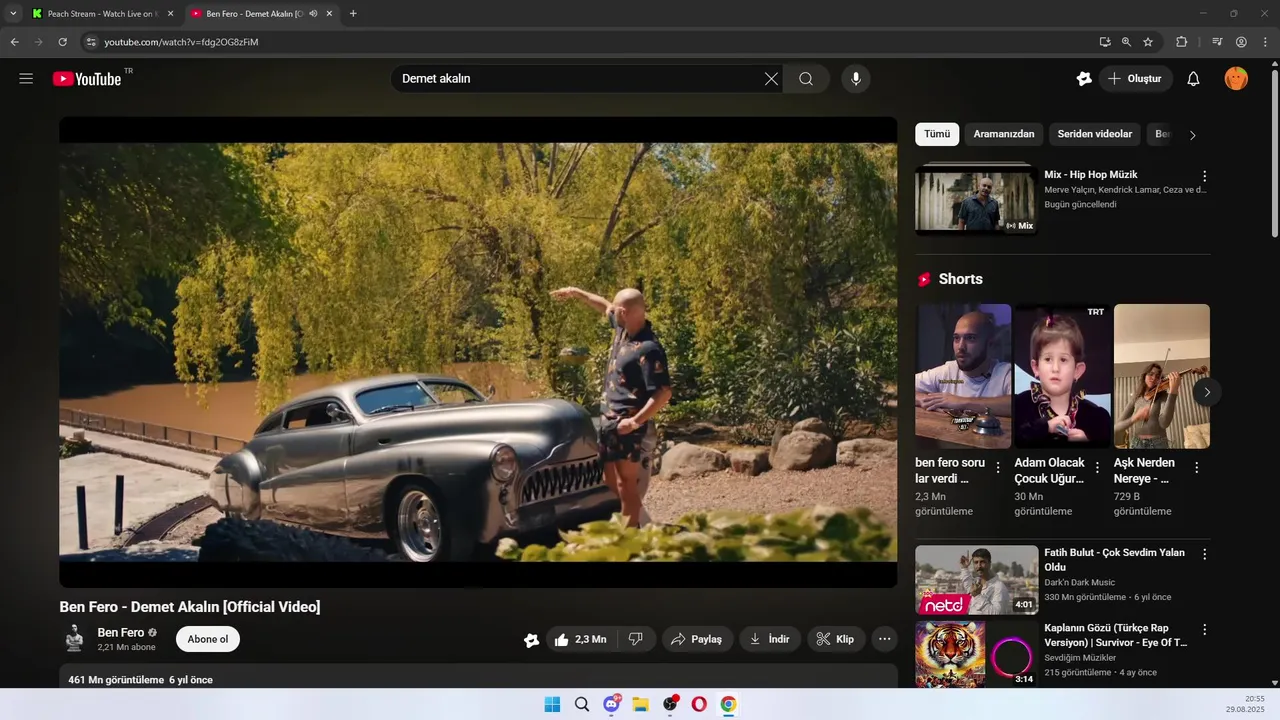Open more actions ellipsis under video
Viewport: 1280px width, 720px height.
(884, 639)
